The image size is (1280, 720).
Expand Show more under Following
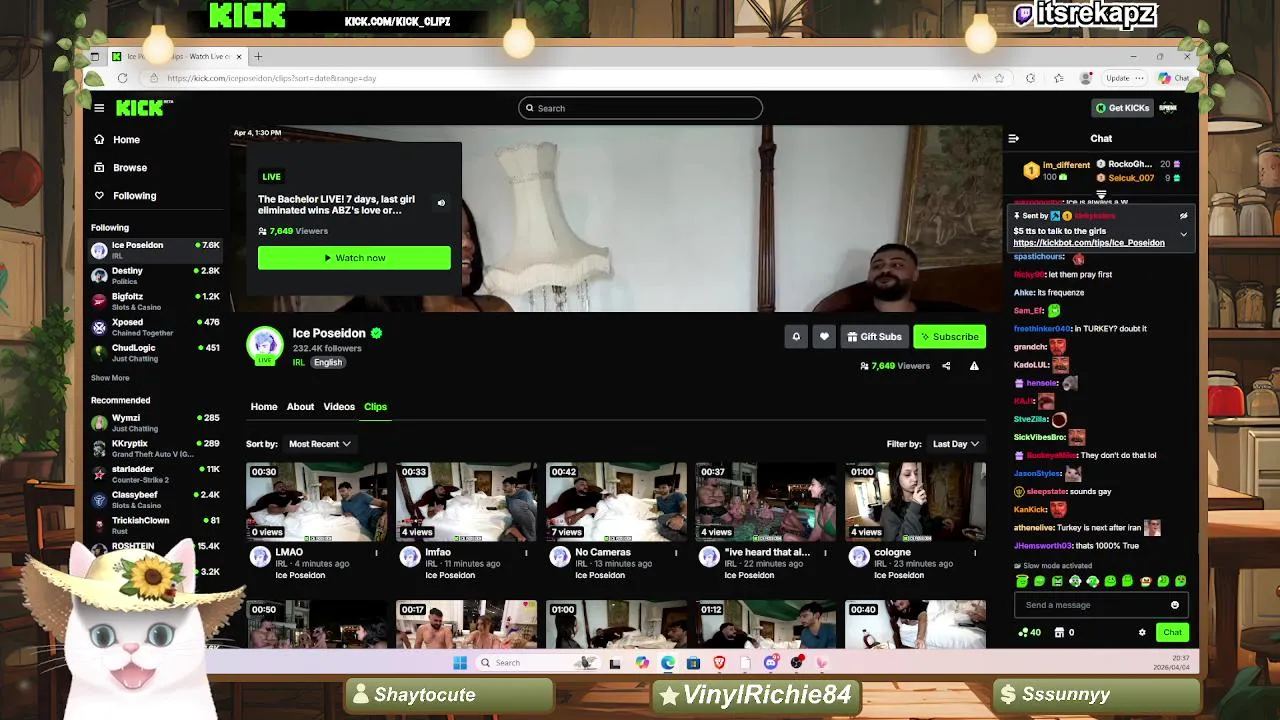pos(110,378)
